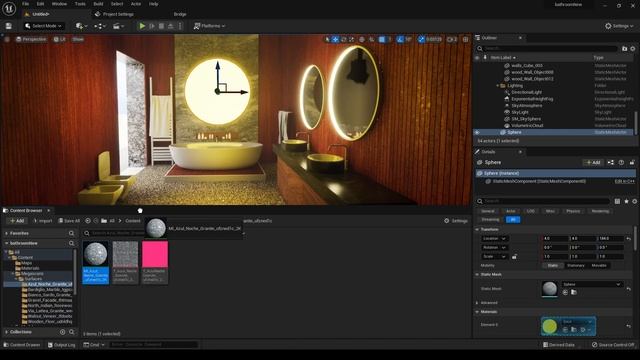The width and height of the screenshot is (640, 360).
Task: Click the Add component button in Details
Action: (593, 162)
